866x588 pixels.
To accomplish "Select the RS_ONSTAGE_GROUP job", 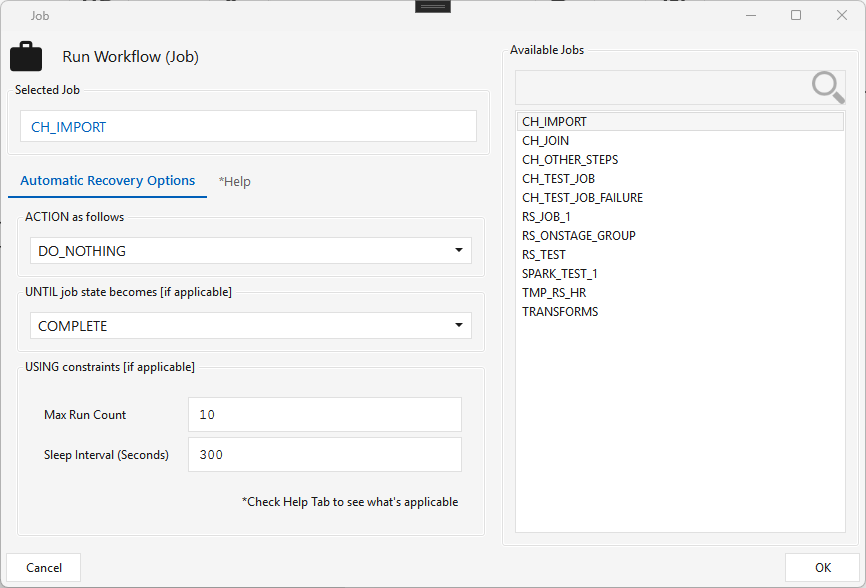I will (x=680, y=236).
